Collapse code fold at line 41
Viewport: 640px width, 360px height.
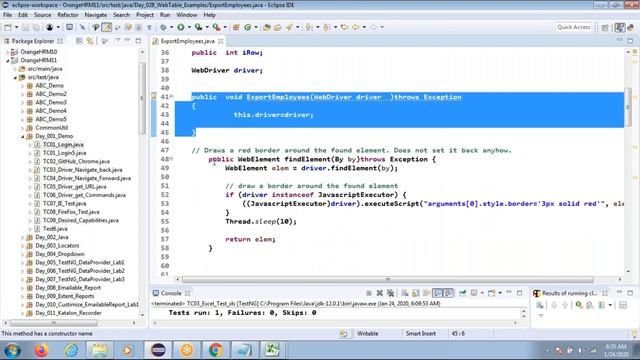(172, 97)
